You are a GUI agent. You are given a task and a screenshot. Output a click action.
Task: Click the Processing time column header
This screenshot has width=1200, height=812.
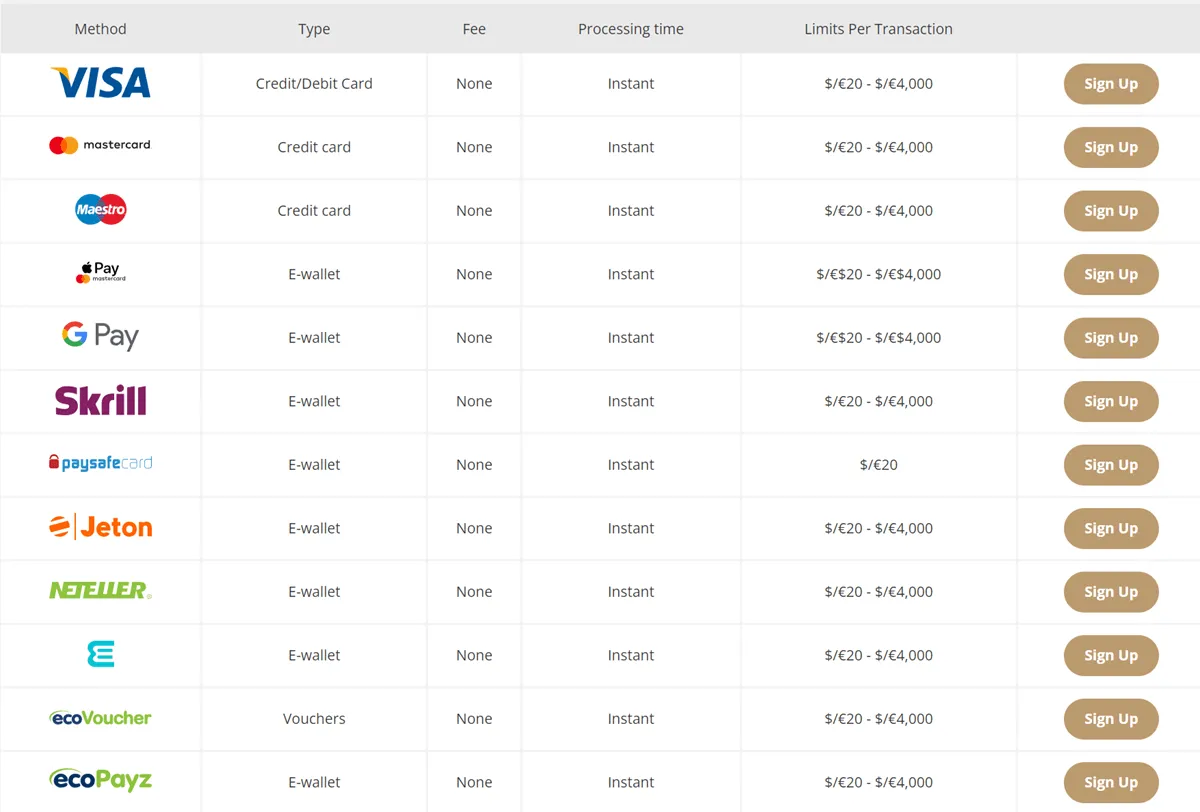pos(630,29)
